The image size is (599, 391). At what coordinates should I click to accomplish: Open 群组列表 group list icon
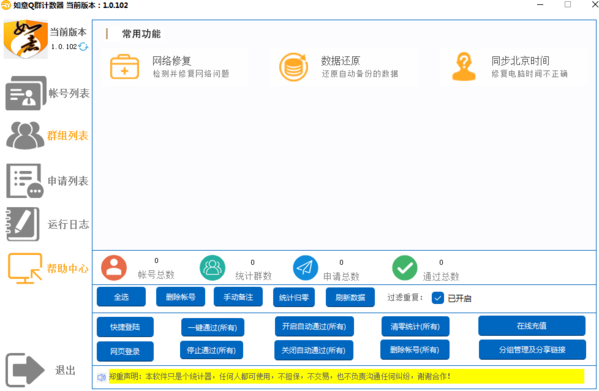coord(25,135)
